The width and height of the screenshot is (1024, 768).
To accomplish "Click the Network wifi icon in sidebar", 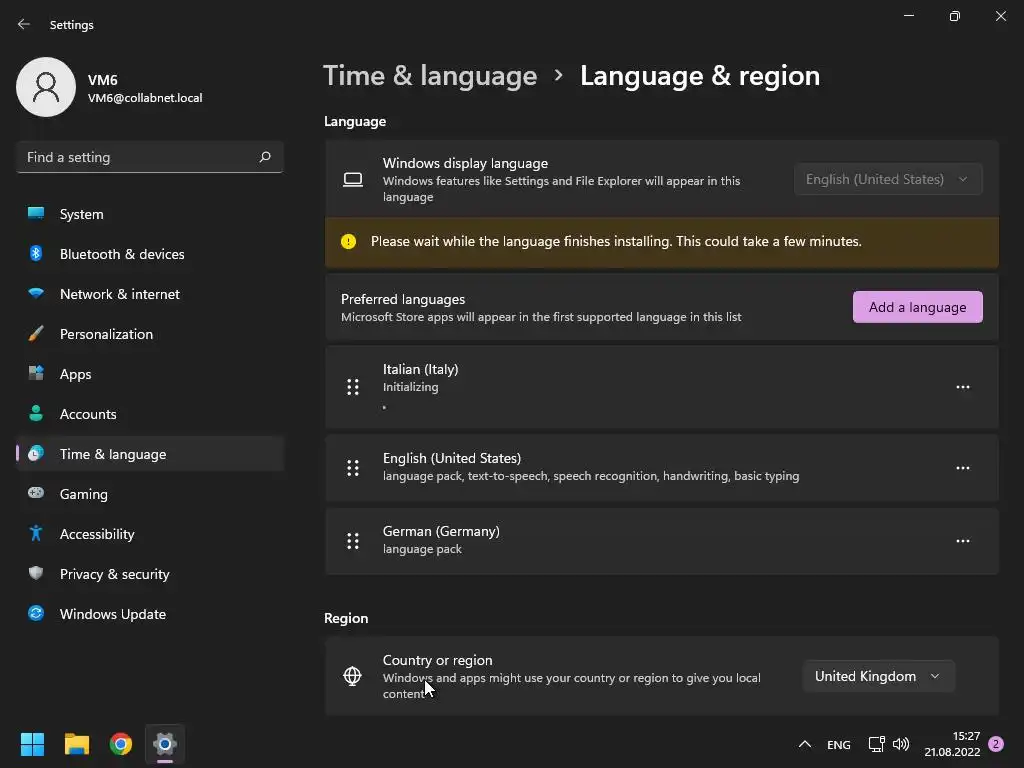I will click(x=36, y=293).
